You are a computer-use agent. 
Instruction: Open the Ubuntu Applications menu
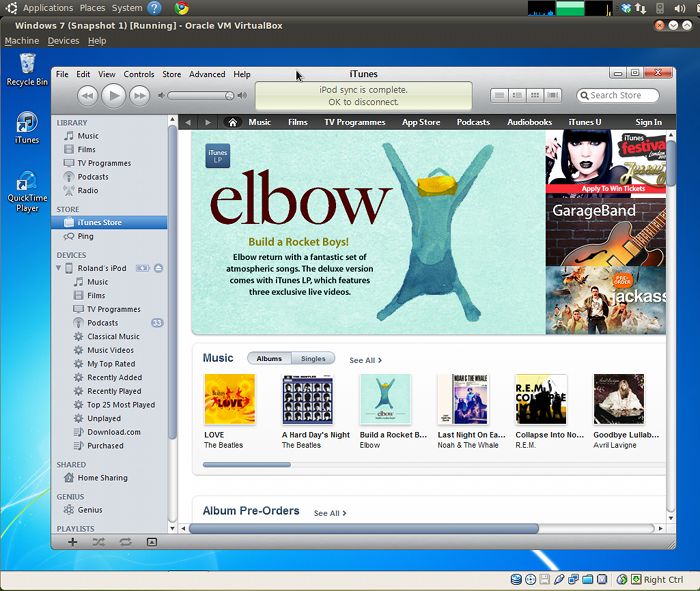coord(48,8)
